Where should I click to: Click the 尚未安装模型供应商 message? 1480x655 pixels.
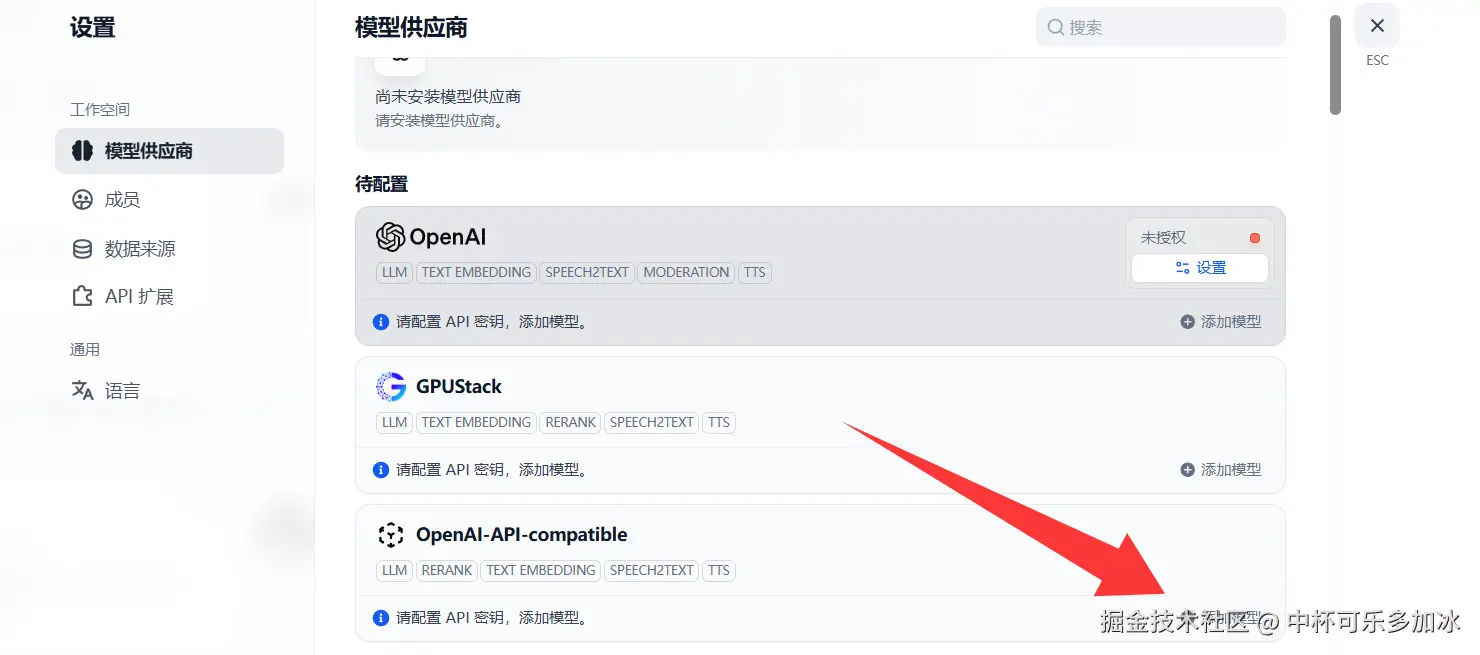coord(448,97)
